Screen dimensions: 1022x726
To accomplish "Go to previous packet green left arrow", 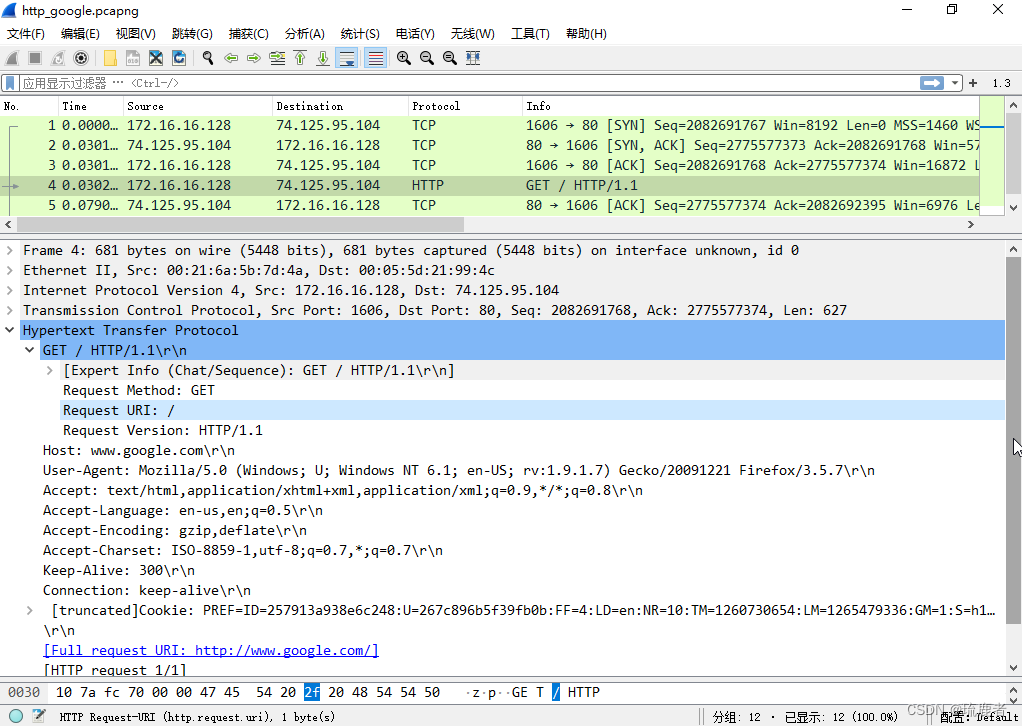I will [x=231, y=58].
